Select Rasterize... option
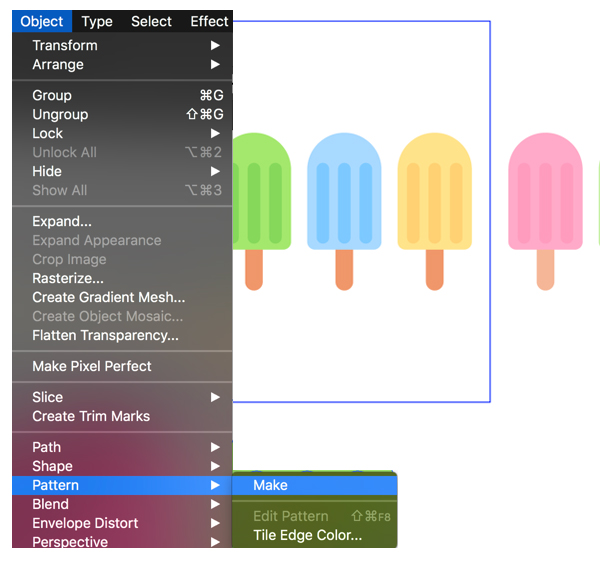The width and height of the screenshot is (600, 574). (x=68, y=278)
